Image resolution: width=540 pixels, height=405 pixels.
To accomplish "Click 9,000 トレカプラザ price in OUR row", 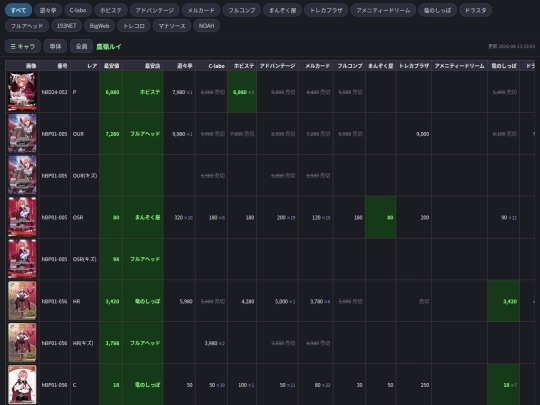I will tap(423, 134).
